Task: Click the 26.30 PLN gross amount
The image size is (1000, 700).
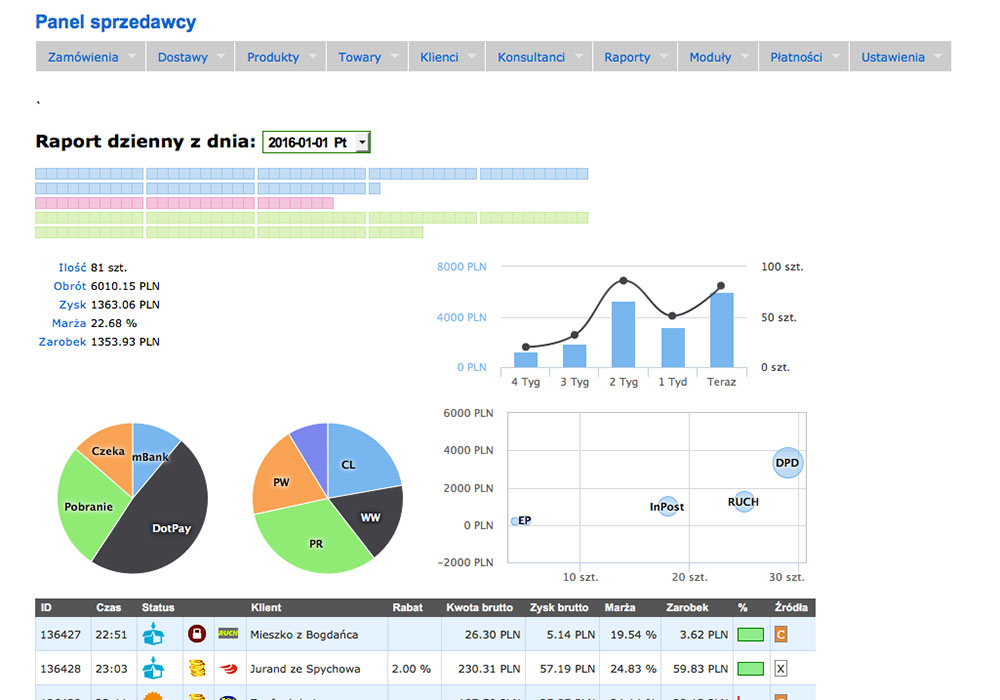Action: click(x=492, y=635)
